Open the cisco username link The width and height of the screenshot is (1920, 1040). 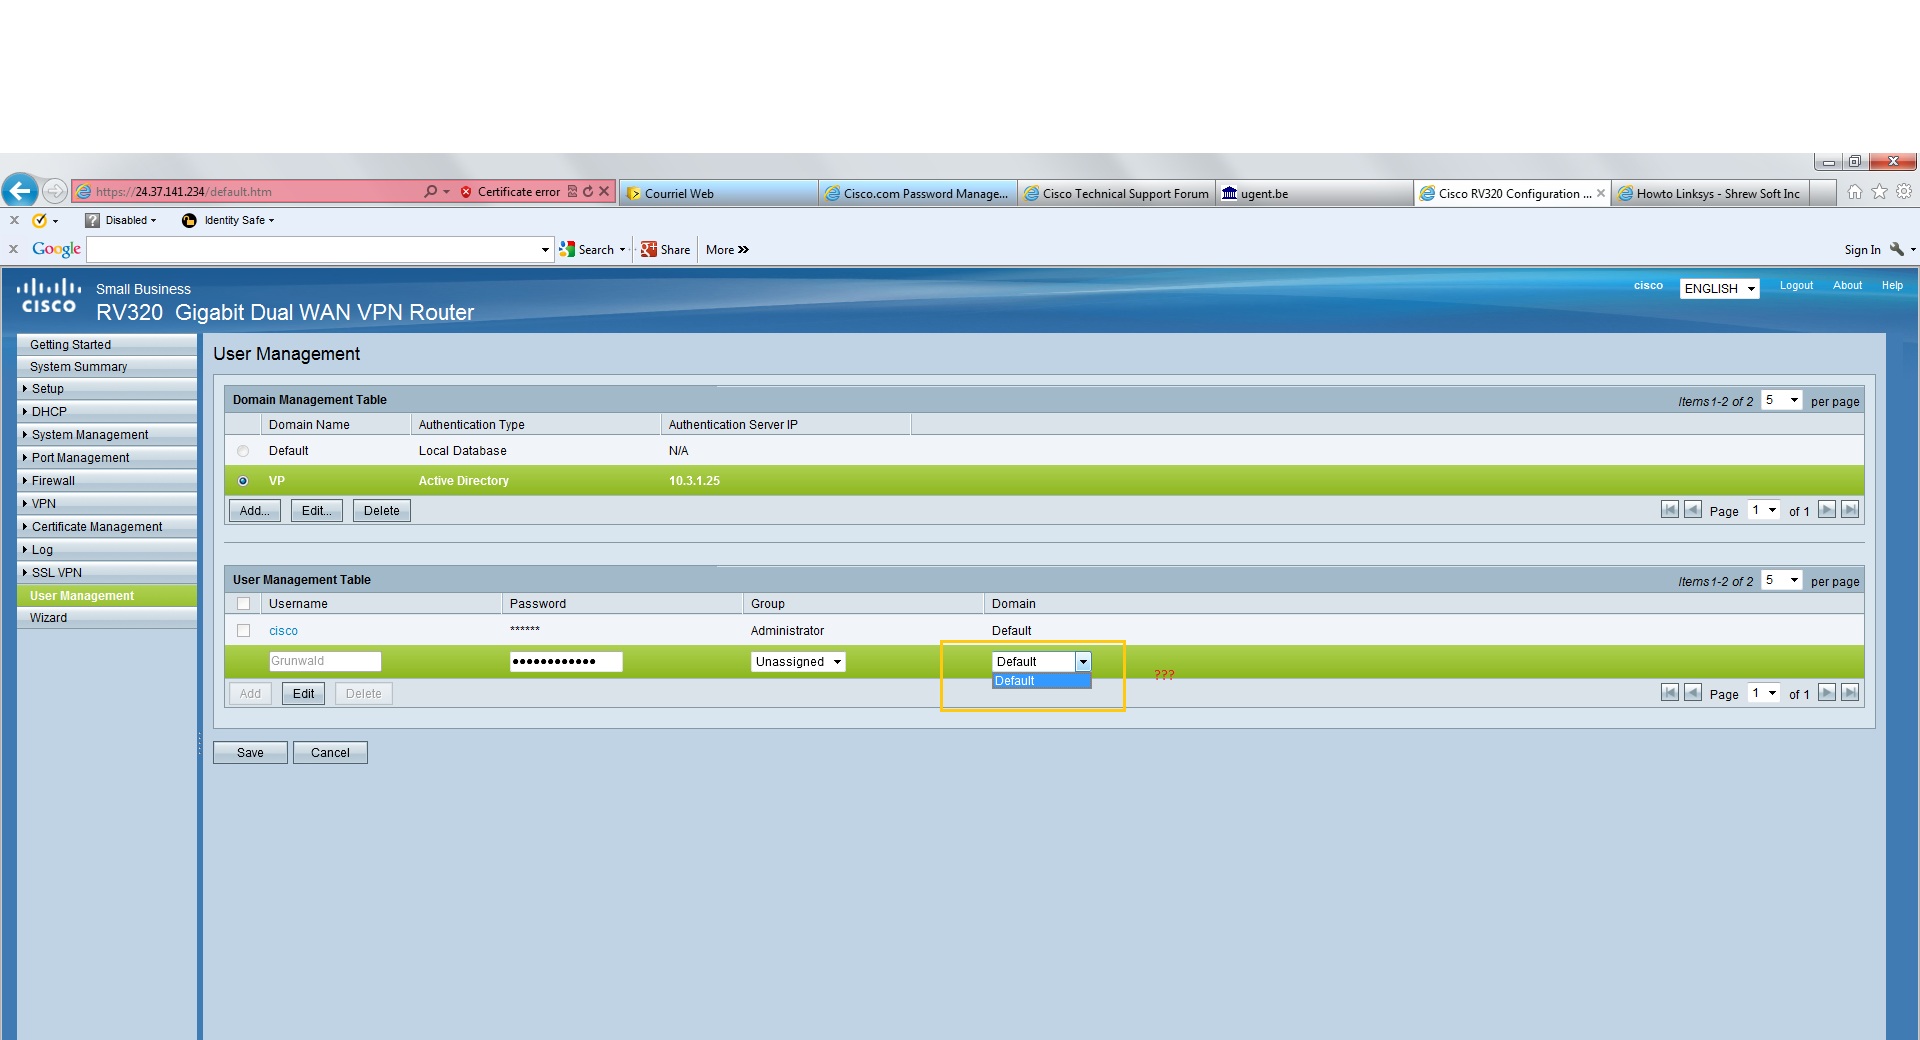283,631
